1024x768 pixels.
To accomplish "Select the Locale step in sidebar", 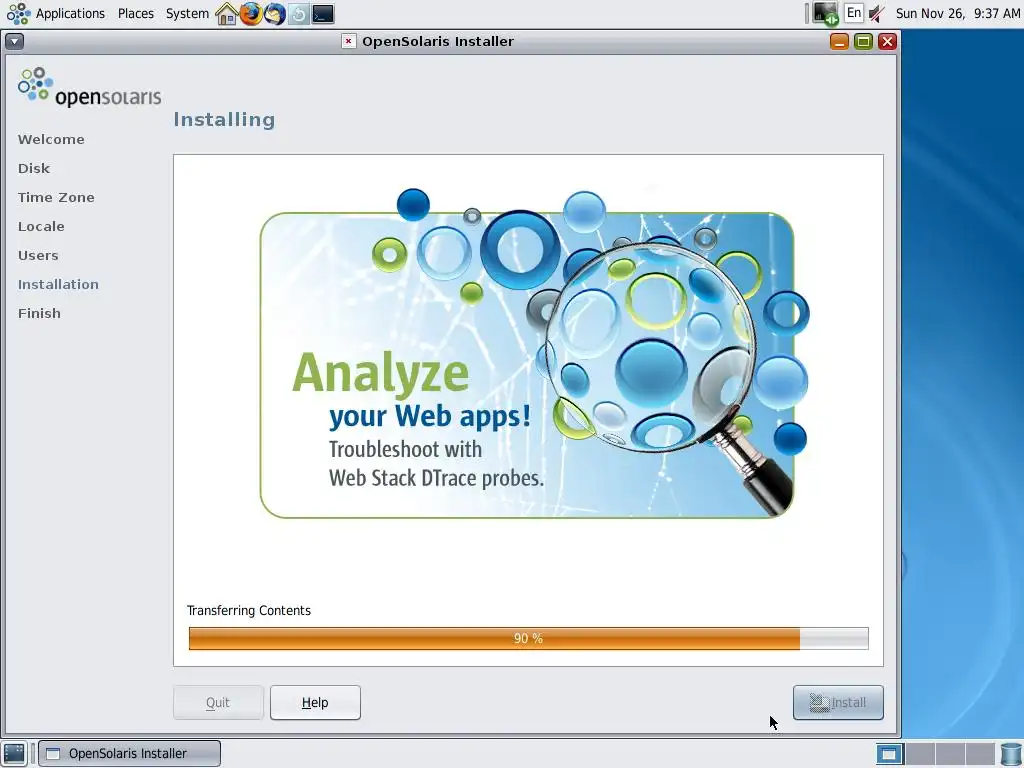I will click(x=41, y=227).
